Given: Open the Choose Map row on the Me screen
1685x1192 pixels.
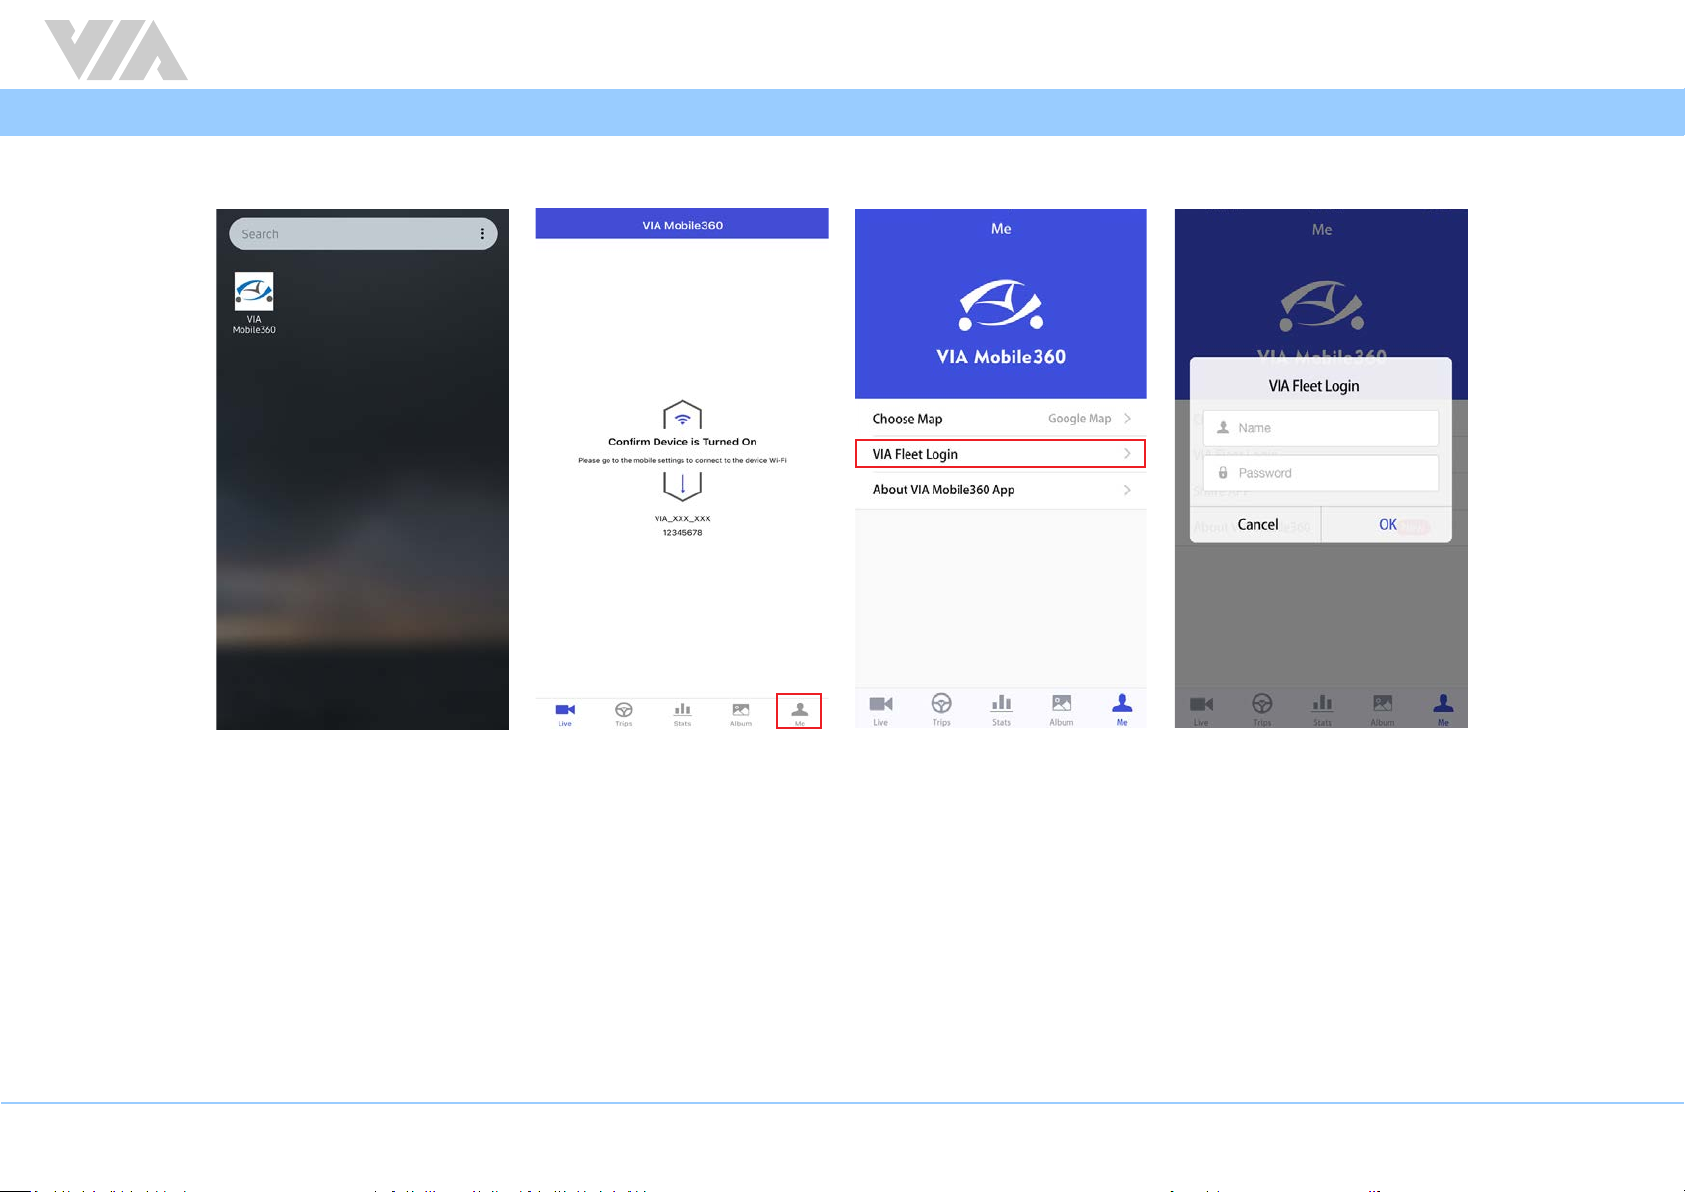Looking at the screenshot, I should pyautogui.click(x=1000, y=418).
